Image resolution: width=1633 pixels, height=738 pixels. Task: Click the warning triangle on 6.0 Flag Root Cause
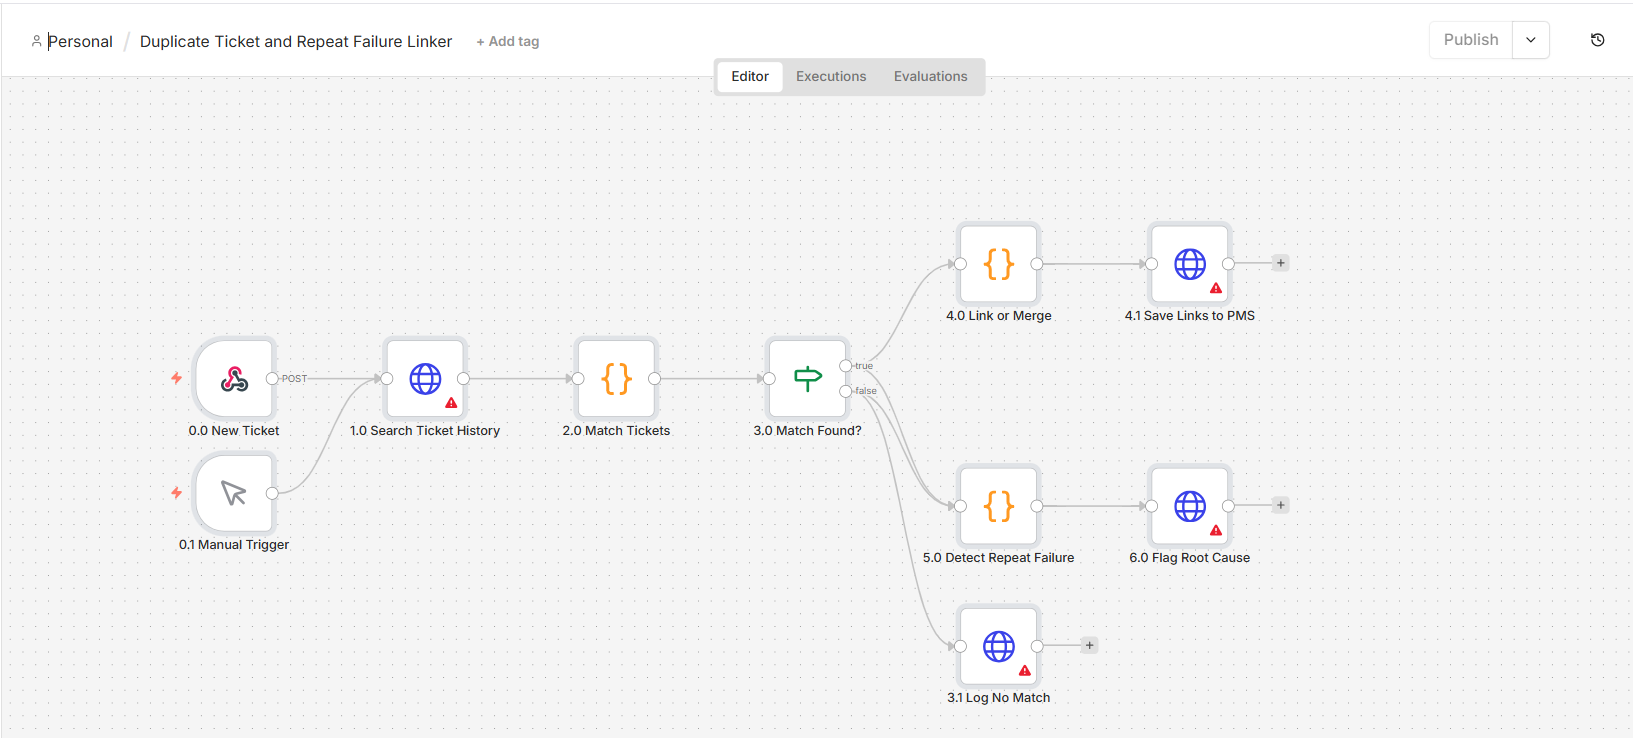click(x=1216, y=530)
